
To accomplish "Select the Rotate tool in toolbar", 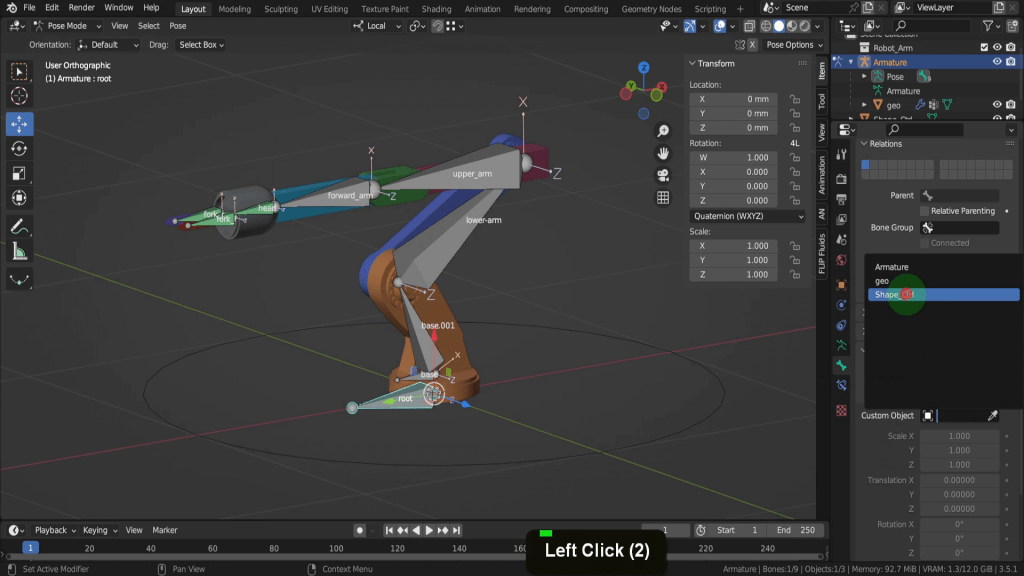I will 19,149.
